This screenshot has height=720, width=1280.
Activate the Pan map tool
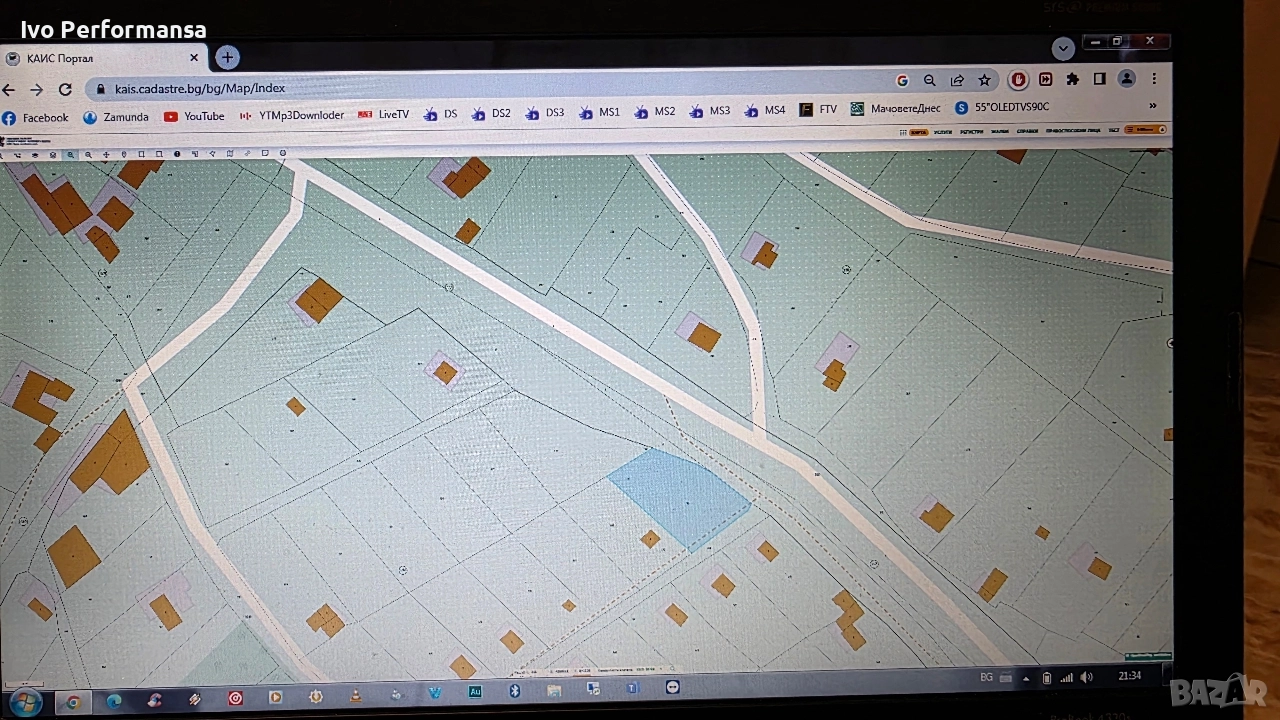pos(107,154)
